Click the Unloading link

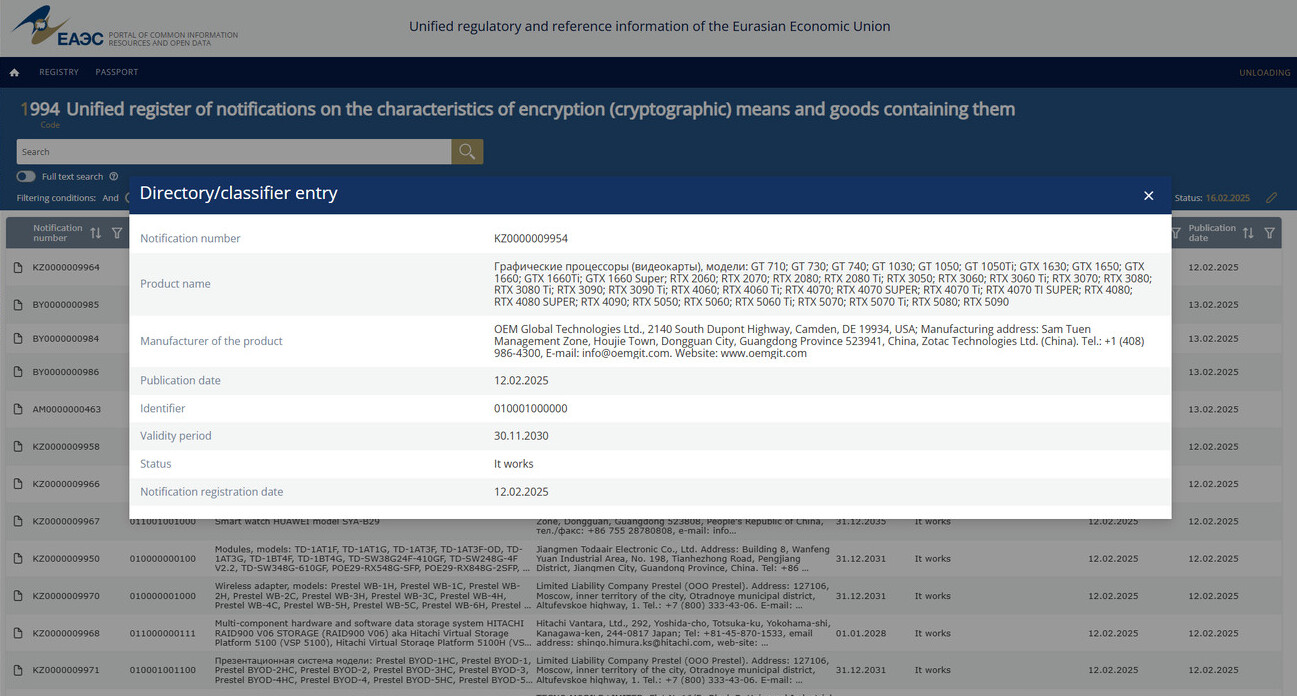pos(1264,73)
